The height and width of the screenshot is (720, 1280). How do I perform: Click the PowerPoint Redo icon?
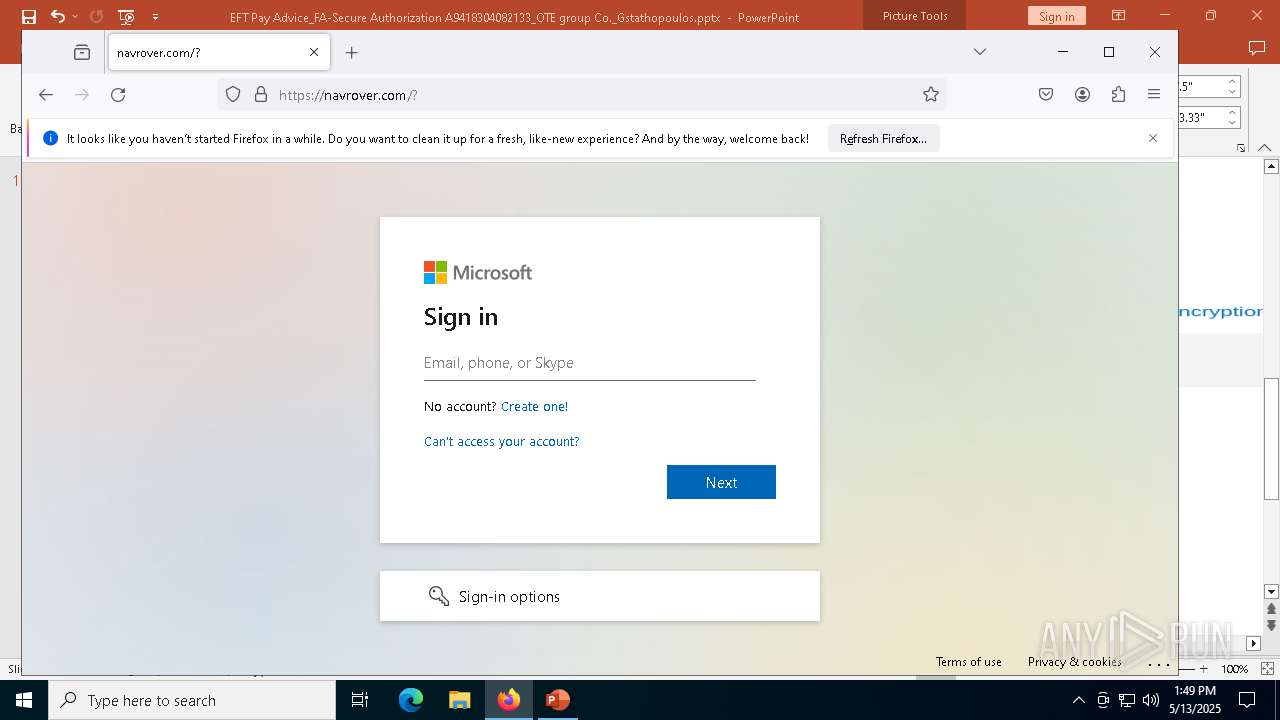coord(96,16)
